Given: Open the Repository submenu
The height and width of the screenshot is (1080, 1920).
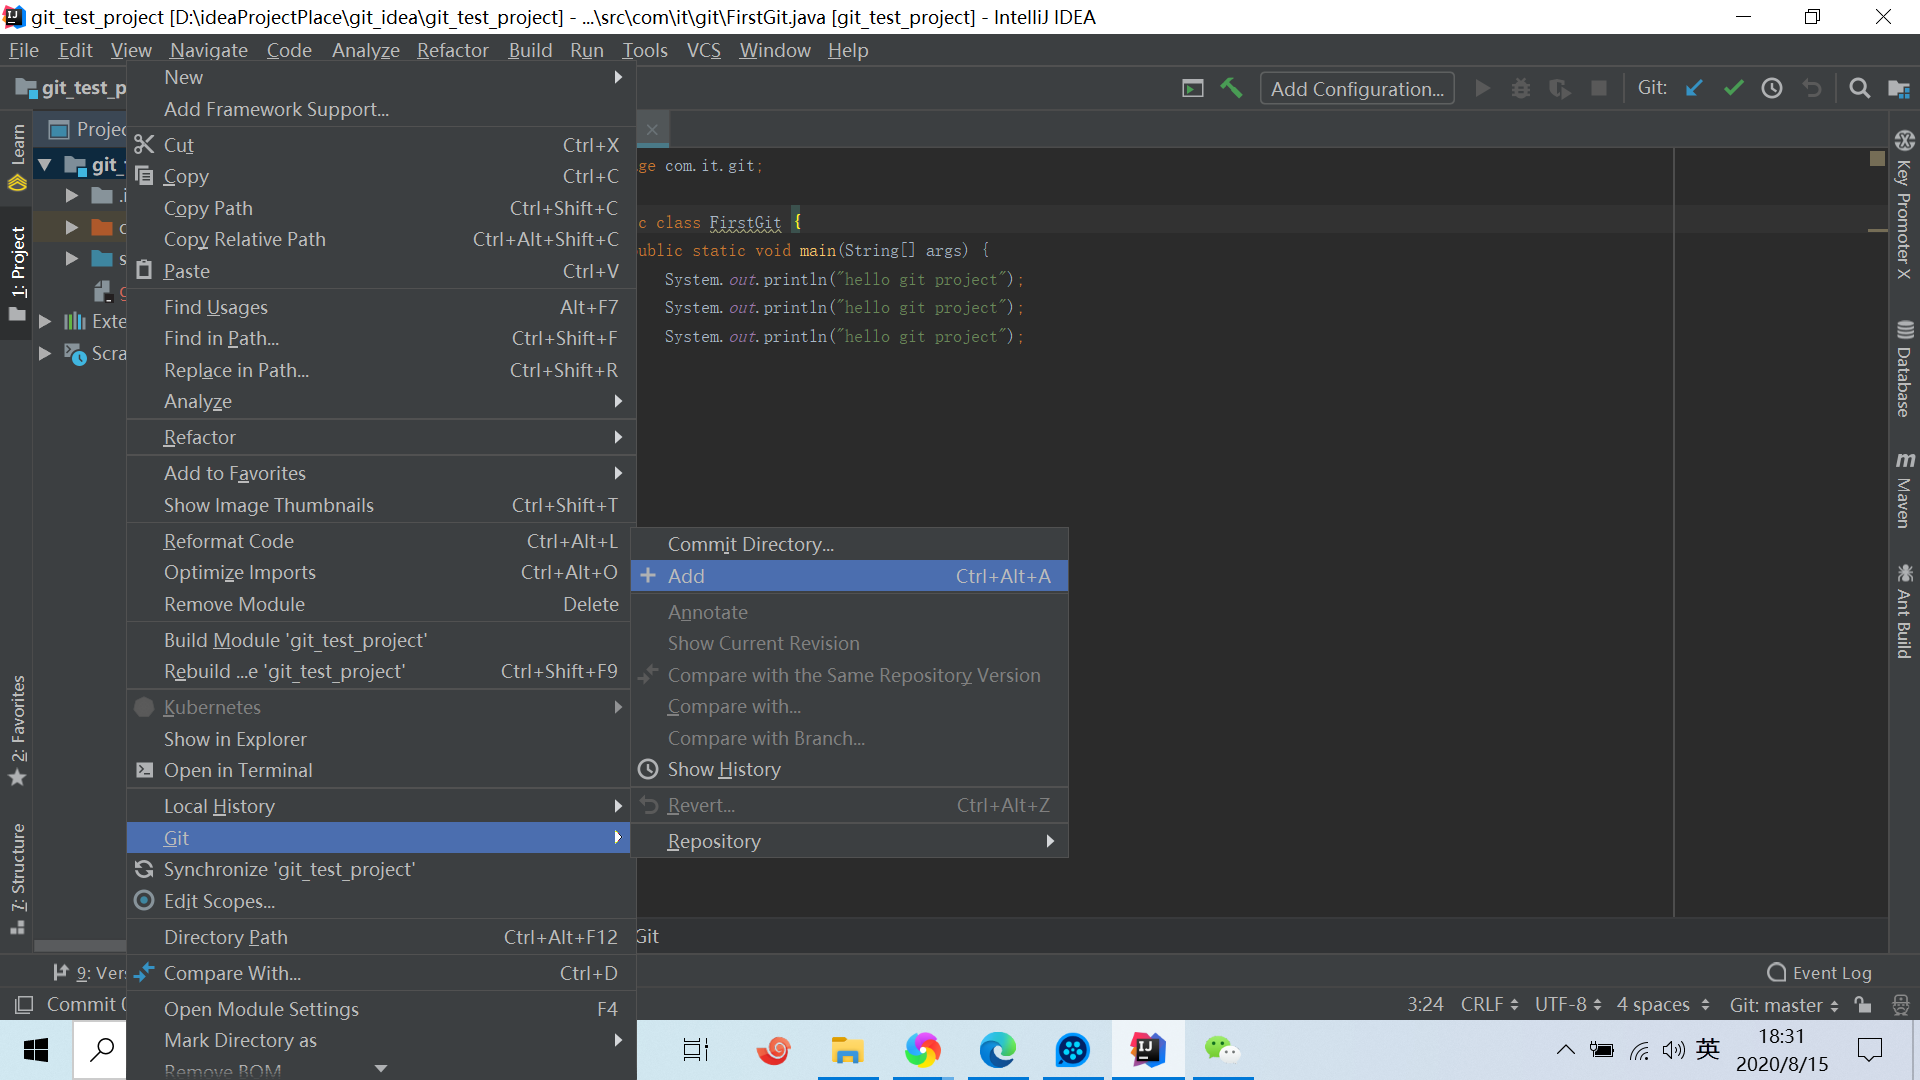Looking at the screenshot, I should pos(849,842).
